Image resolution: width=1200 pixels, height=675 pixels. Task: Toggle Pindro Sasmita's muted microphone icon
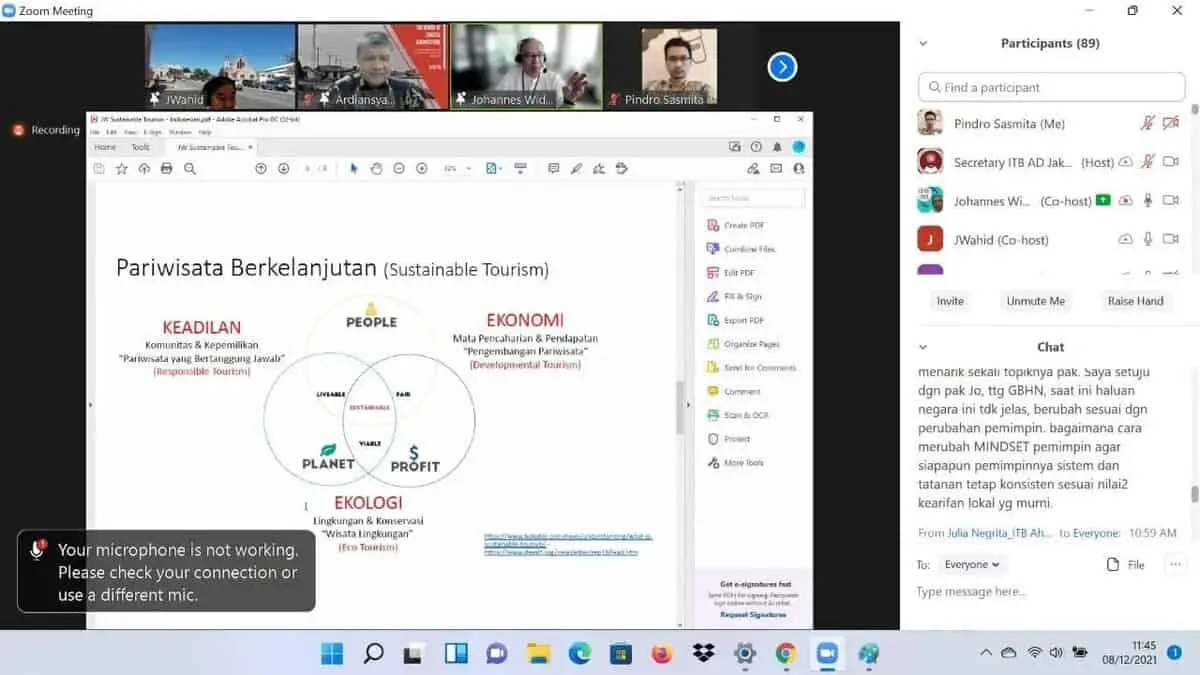click(x=1148, y=124)
